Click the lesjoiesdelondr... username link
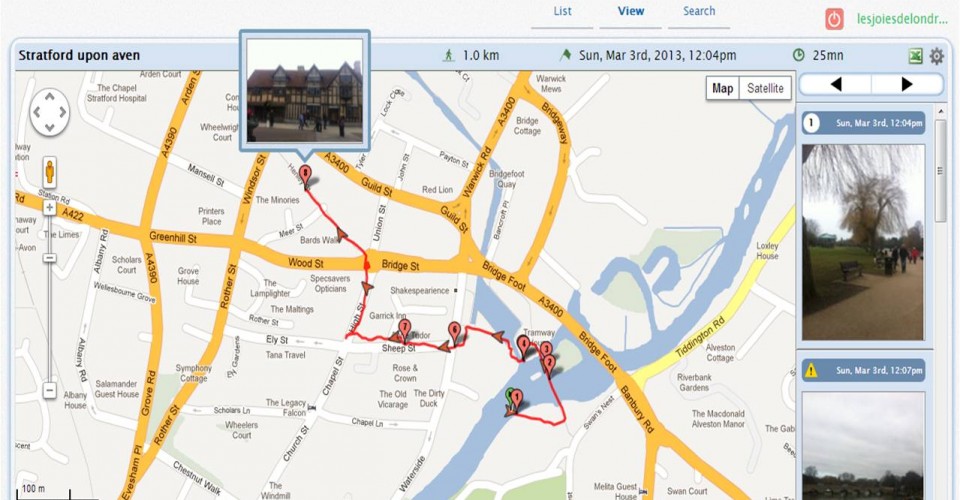The width and height of the screenshot is (960, 500). coord(902,19)
